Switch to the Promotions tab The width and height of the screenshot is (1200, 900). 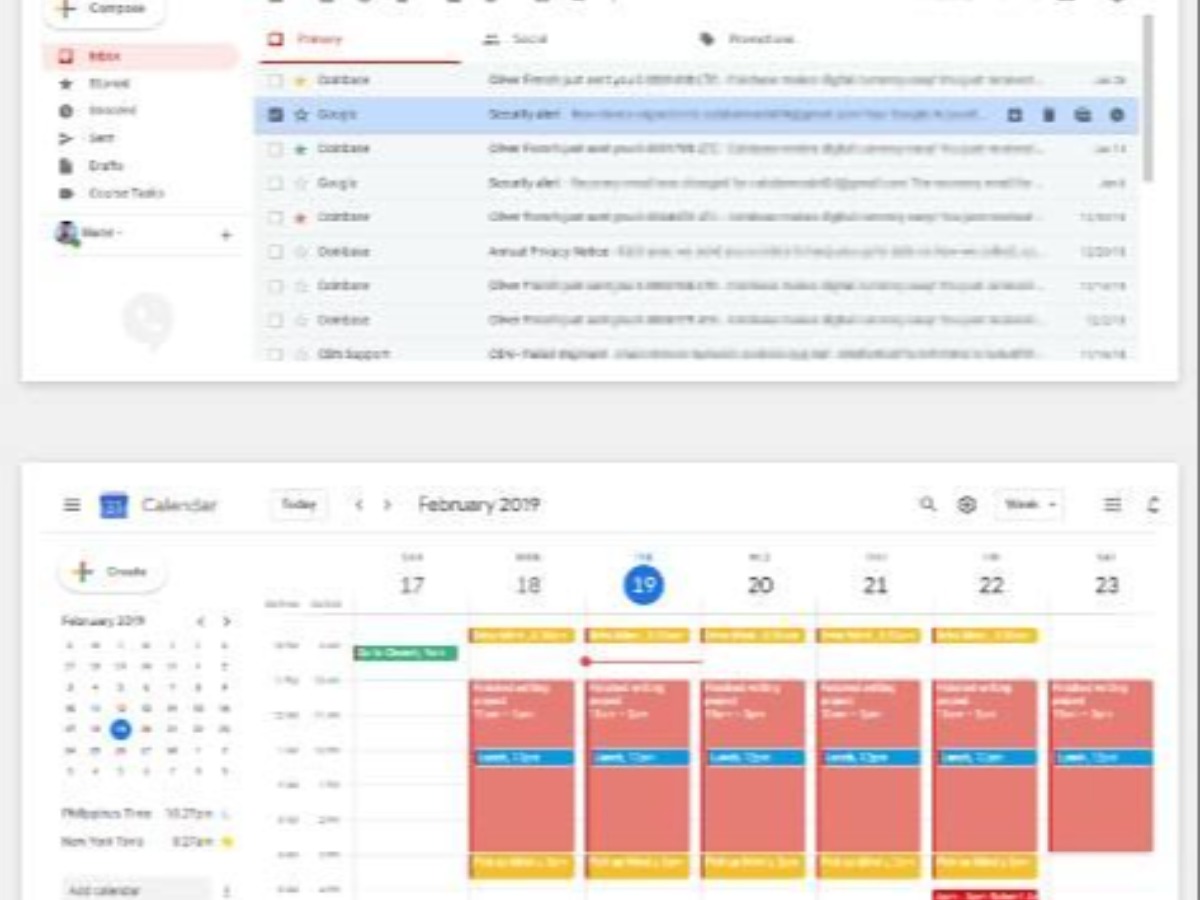[748, 39]
